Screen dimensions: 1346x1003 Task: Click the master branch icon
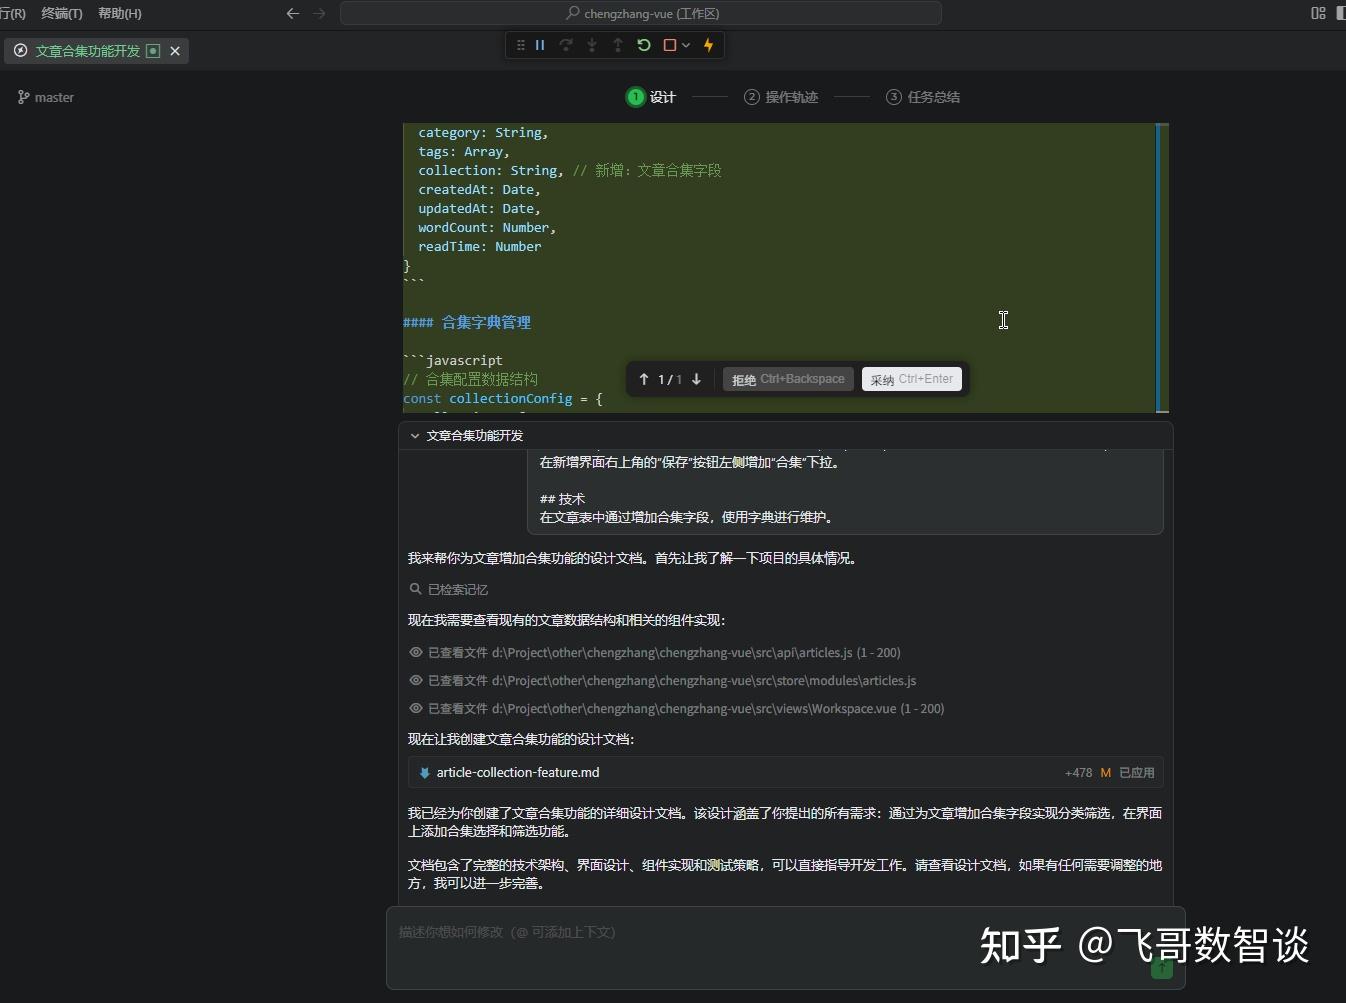[23, 97]
